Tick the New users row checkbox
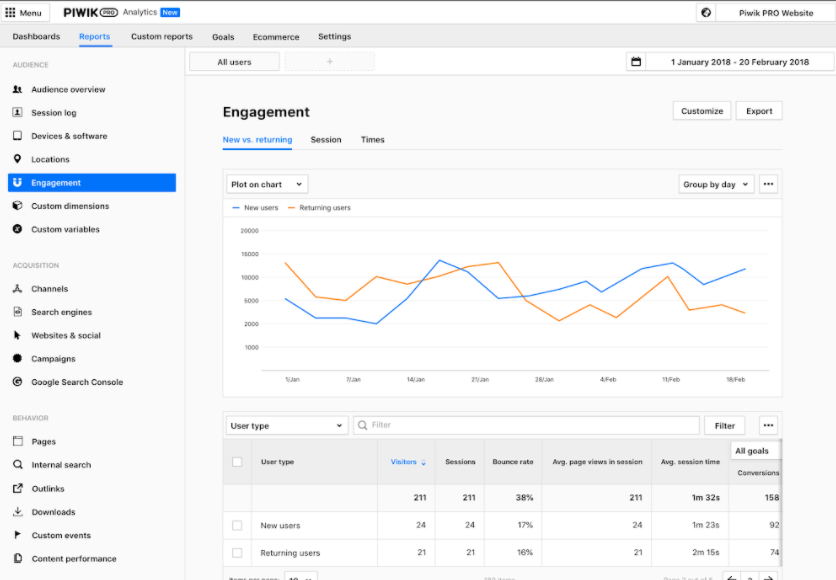 (x=237, y=525)
